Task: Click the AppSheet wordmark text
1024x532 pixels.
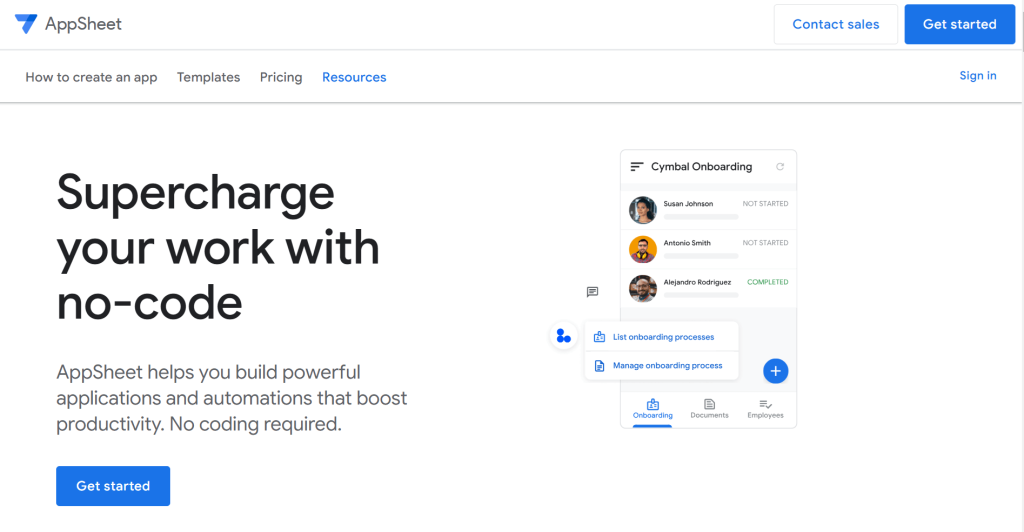Action: click(x=83, y=24)
